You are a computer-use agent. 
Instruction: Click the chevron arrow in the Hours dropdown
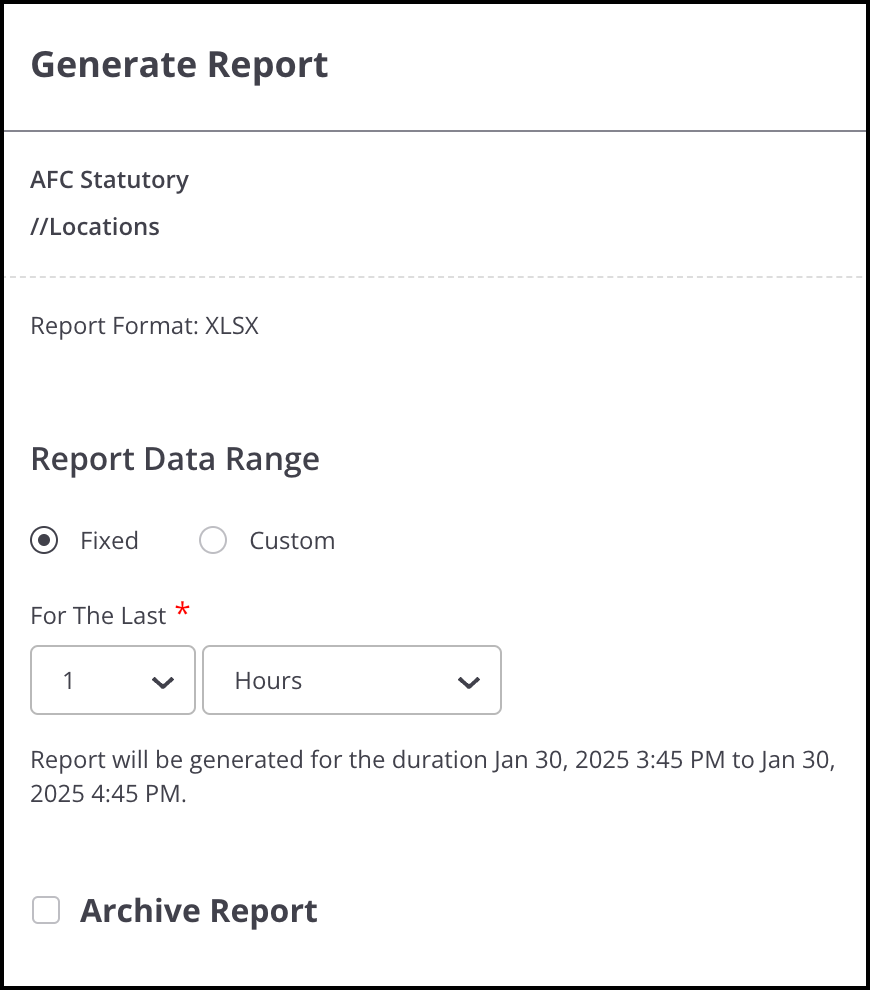[468, 682]
